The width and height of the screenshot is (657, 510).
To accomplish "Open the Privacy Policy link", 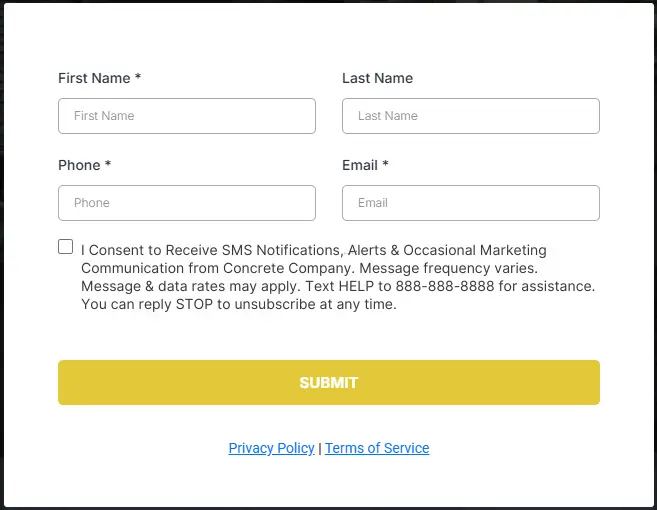I will pyautogui.click(x=271, y=448).
